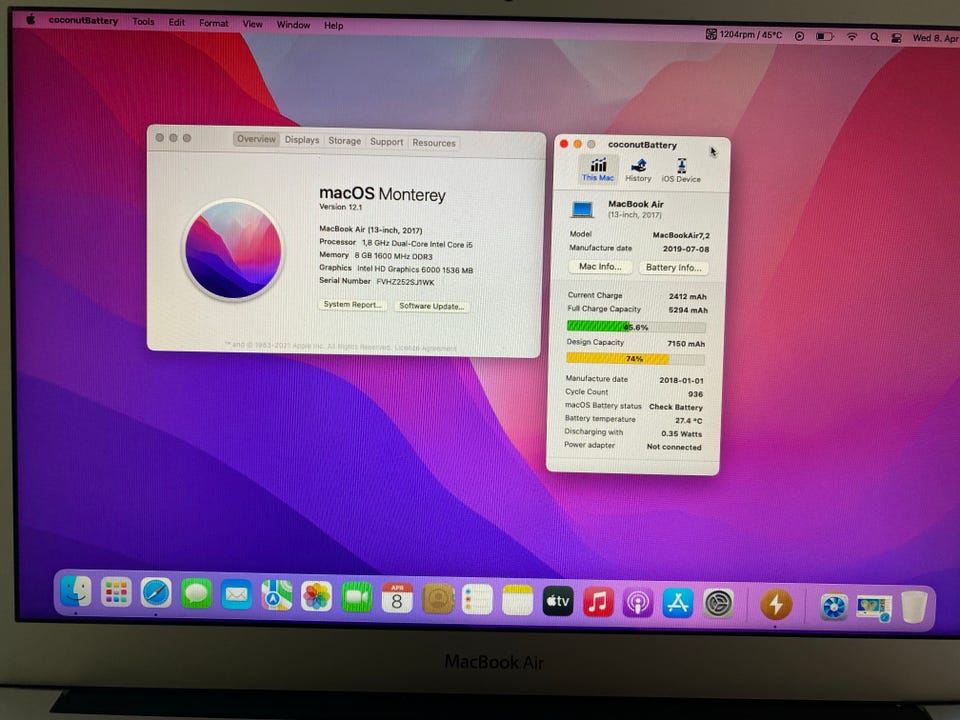
Task: Open Maps from the Dock
Action: [x=277, y=595]
